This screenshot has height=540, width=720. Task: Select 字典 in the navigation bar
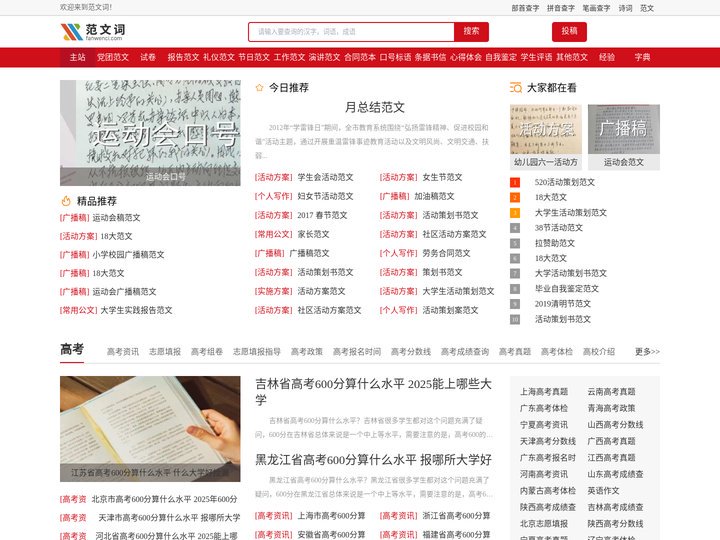tap(642, 57)
